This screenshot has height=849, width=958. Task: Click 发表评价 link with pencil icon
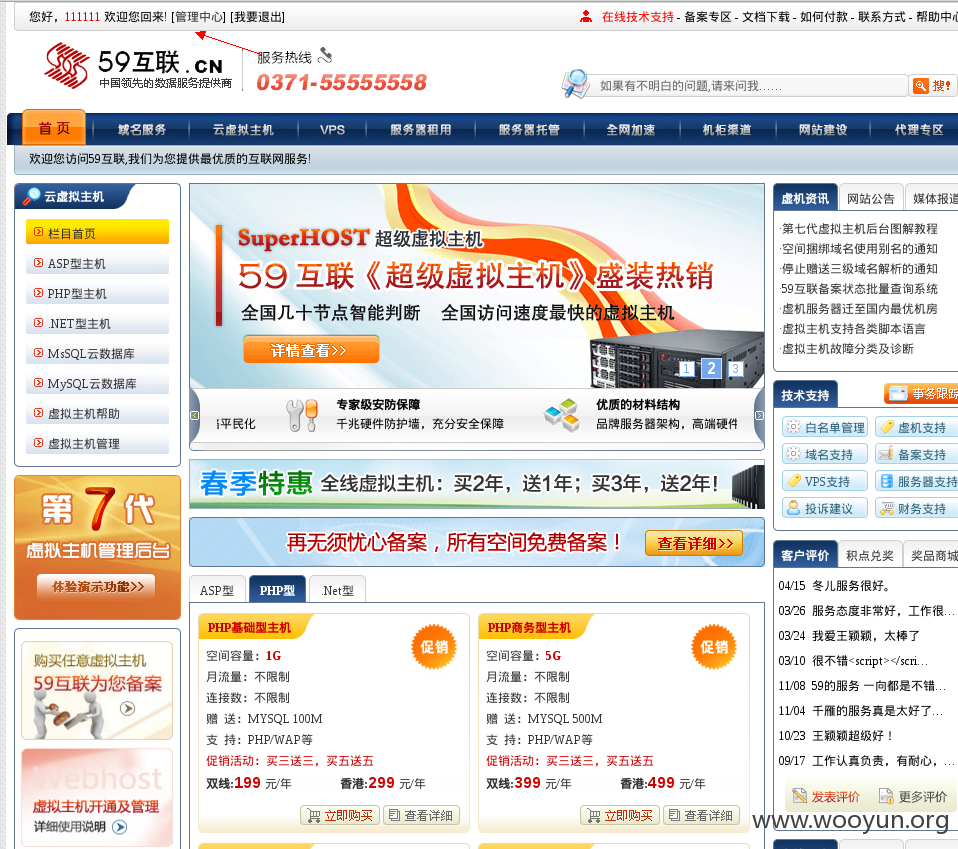point(825,796)
